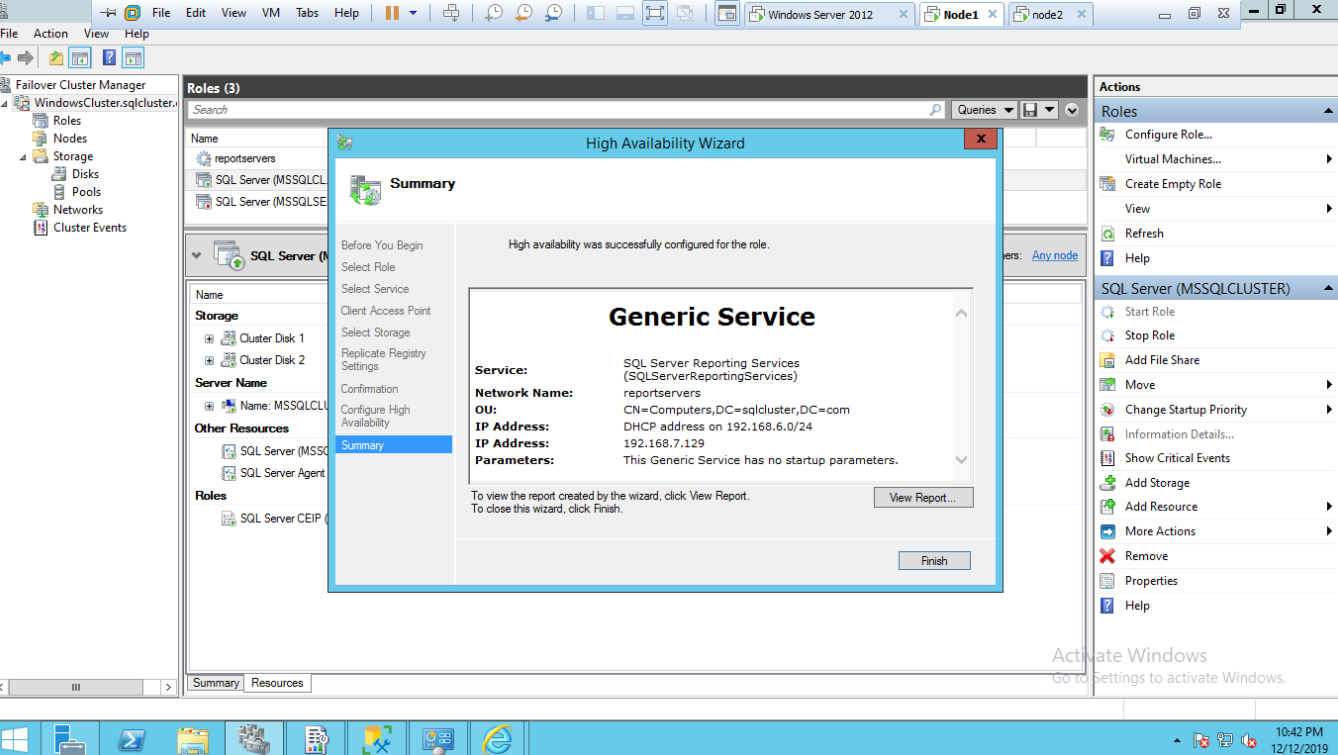
Task: Open Networks in the cluster tree
Action: pyautogui.click(x=78, y=210)
